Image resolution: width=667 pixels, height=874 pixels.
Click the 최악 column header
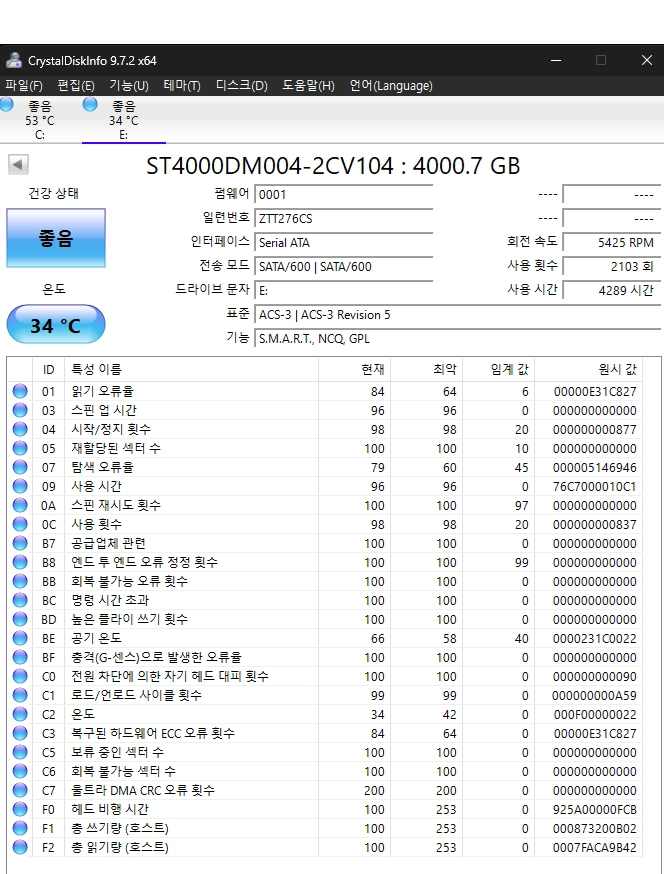426,369
